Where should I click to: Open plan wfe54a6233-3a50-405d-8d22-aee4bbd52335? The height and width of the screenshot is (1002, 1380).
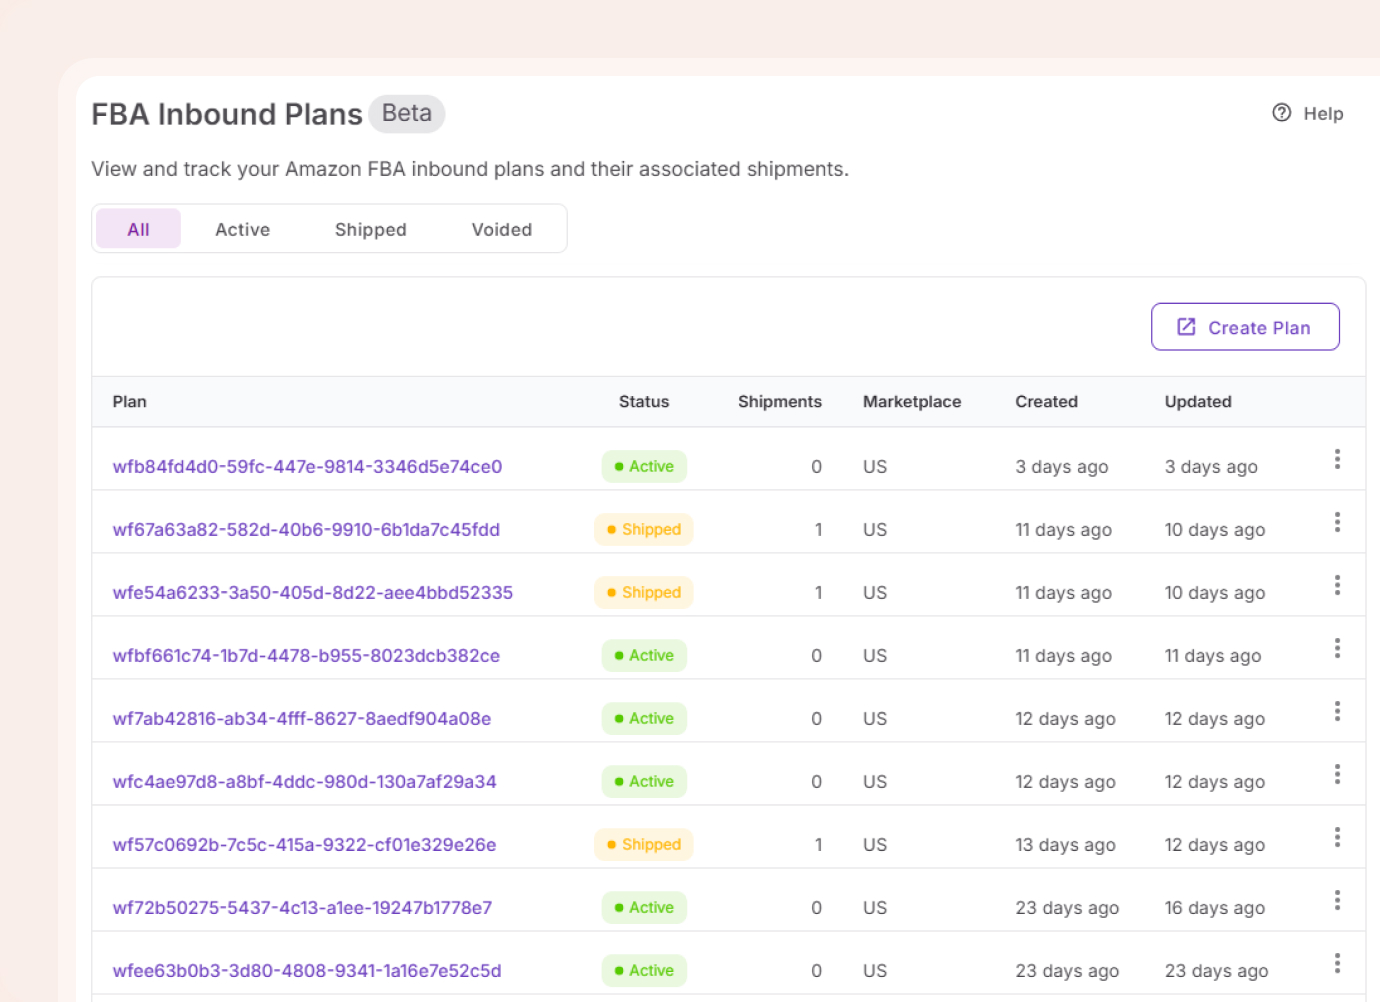click(x=312, y=592)
